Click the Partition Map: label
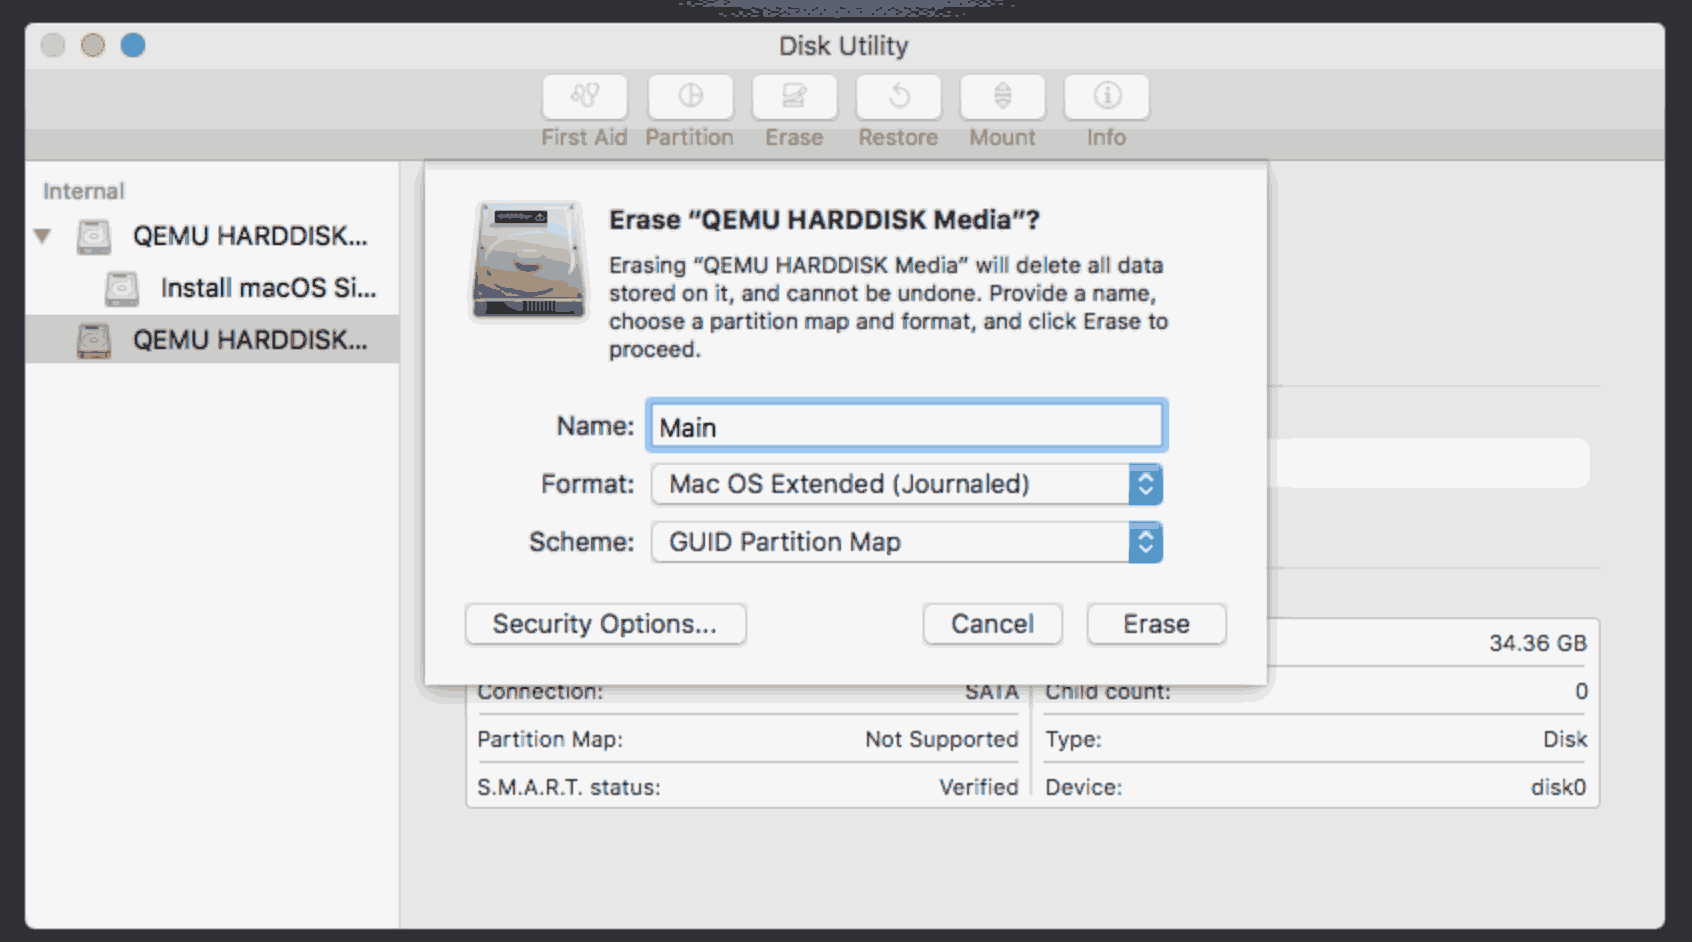The height and width of the screenshot is (942, 1692). click(550, 739)
